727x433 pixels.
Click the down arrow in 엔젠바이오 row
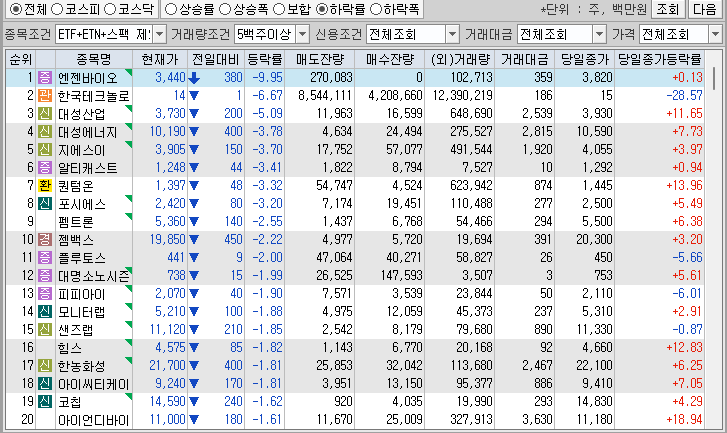pos(194,78)
